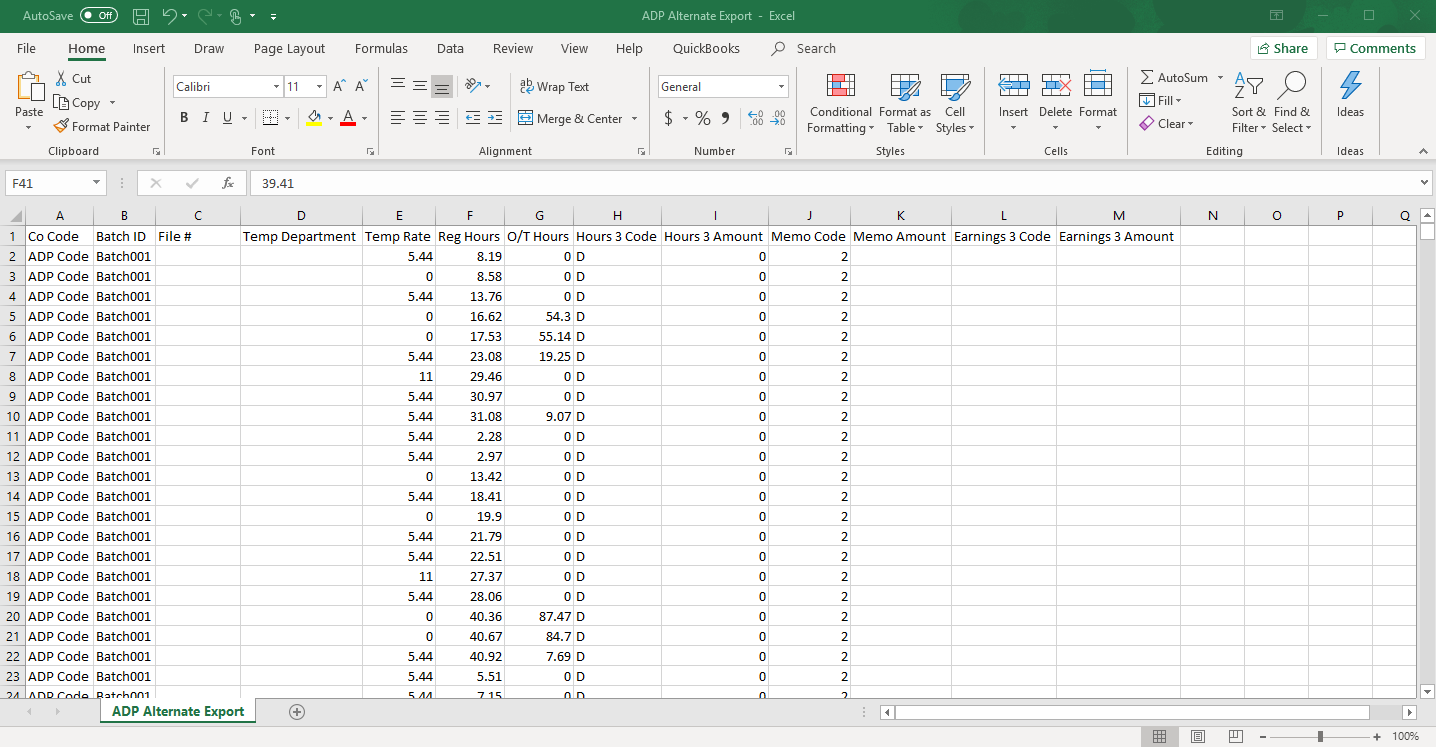
Task: Click the Font Color A icon
Action: coord(348,118)
